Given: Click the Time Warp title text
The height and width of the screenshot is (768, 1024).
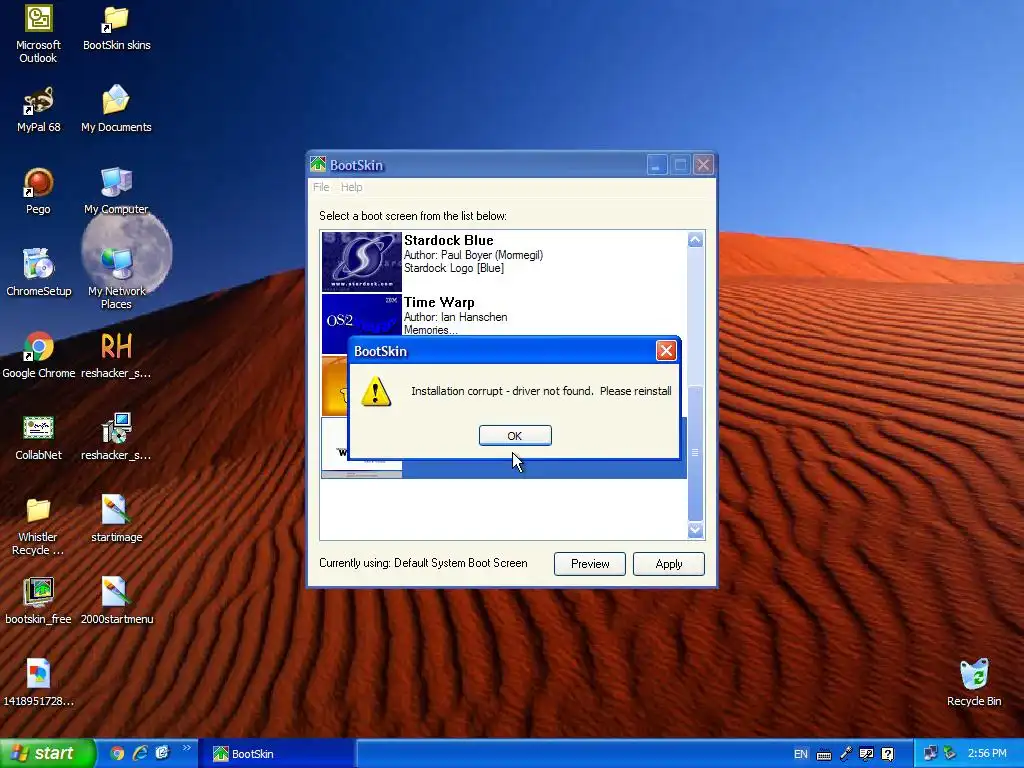Looking at the screenshot, I should pos(439,302).
